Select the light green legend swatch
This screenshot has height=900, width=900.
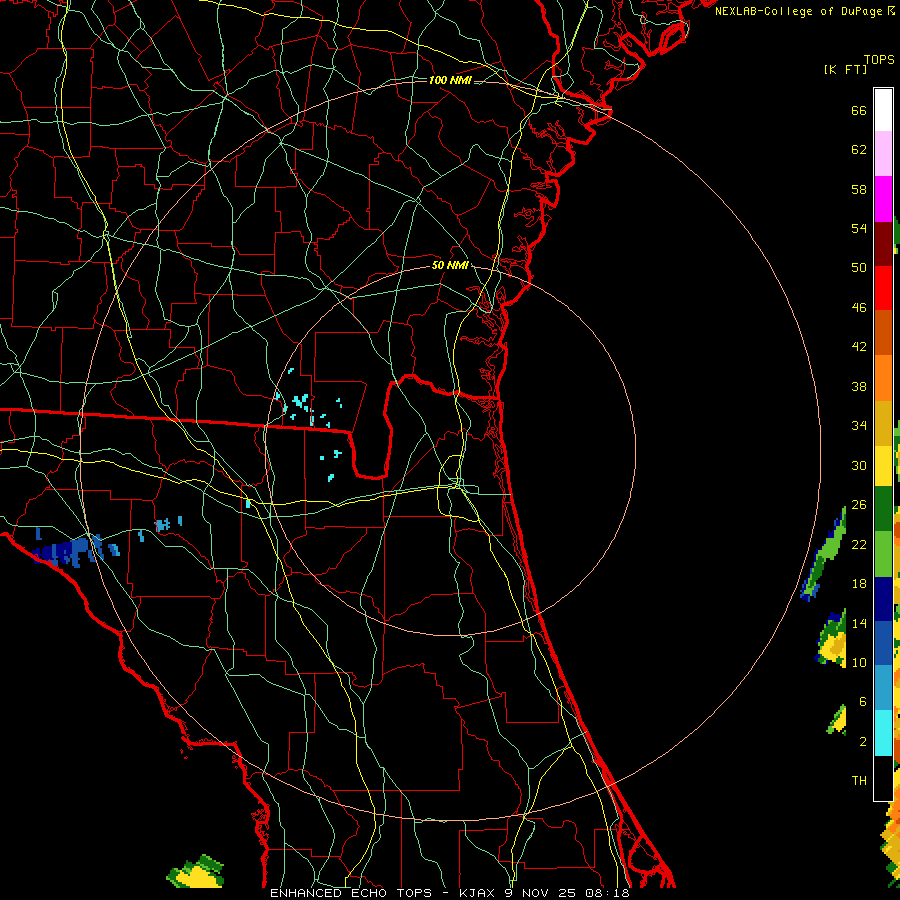(x=883, y=554)
